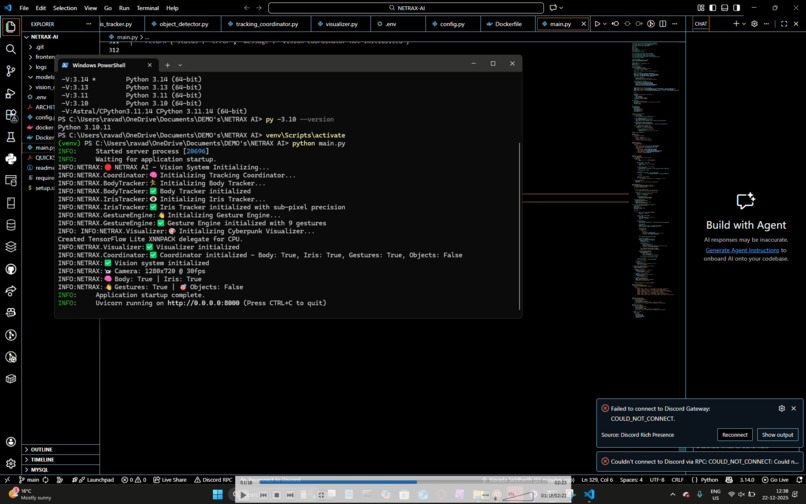Click Discord RPC status bar item
Image resolution: width=806 pixels, height=504 pixels.
(x=213, y=479)
